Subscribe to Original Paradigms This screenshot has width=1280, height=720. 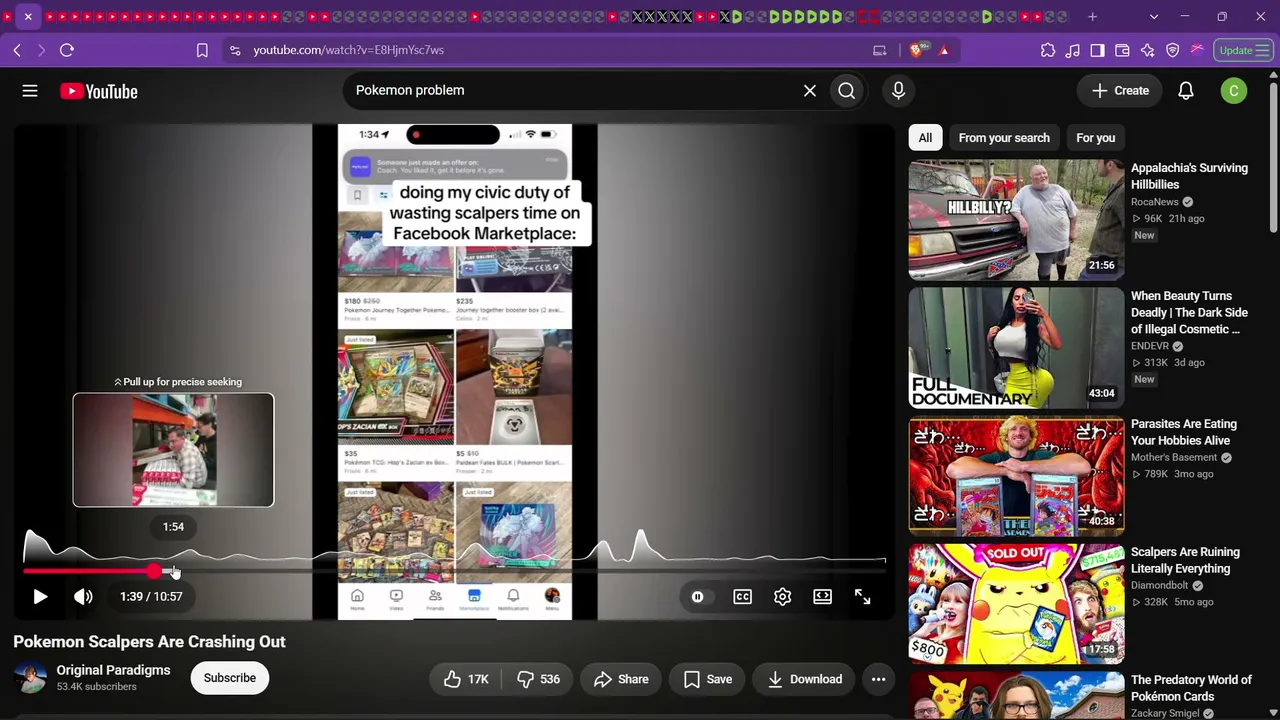230,678
